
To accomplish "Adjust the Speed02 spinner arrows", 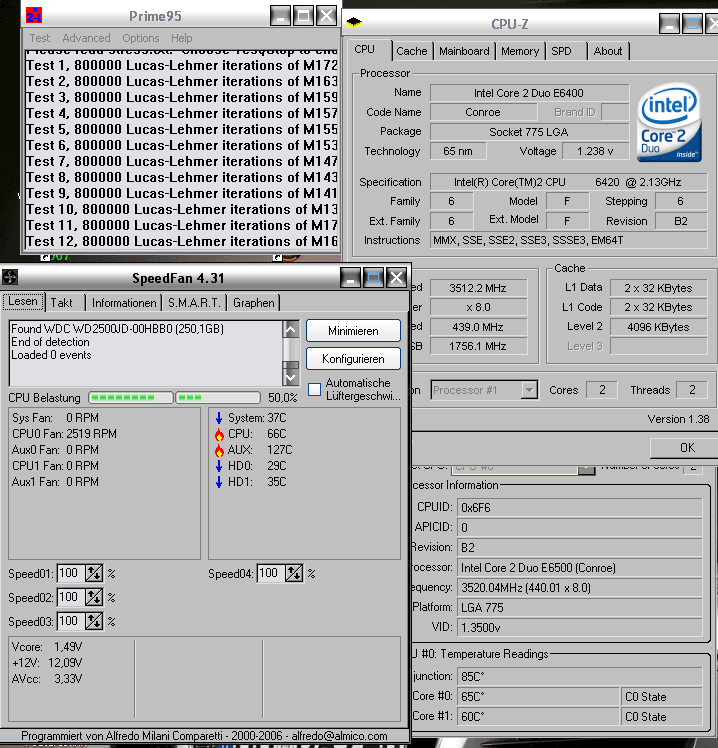I will coord(94,597).
